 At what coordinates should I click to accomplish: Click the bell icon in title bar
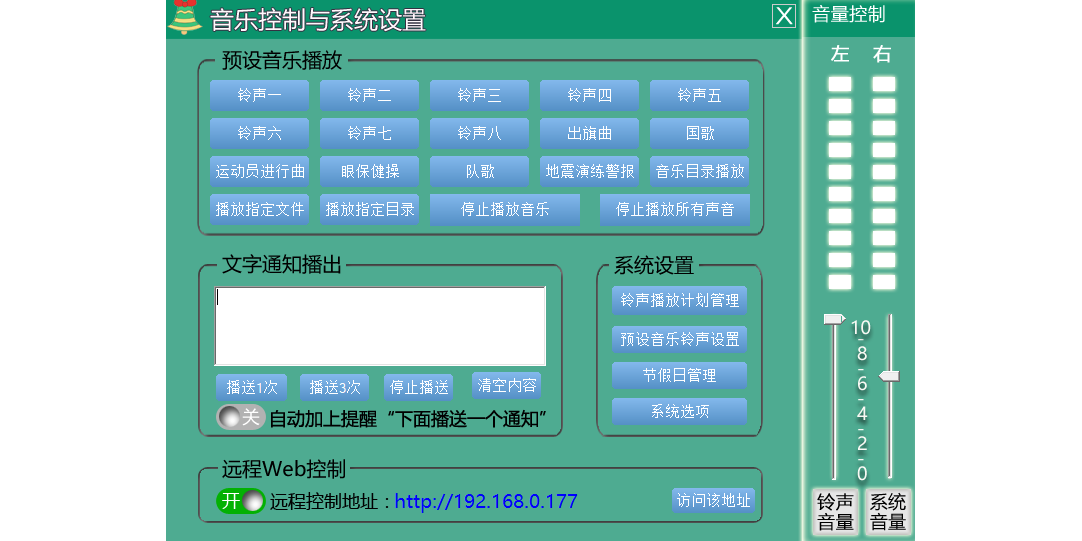(x=184, y=18)
